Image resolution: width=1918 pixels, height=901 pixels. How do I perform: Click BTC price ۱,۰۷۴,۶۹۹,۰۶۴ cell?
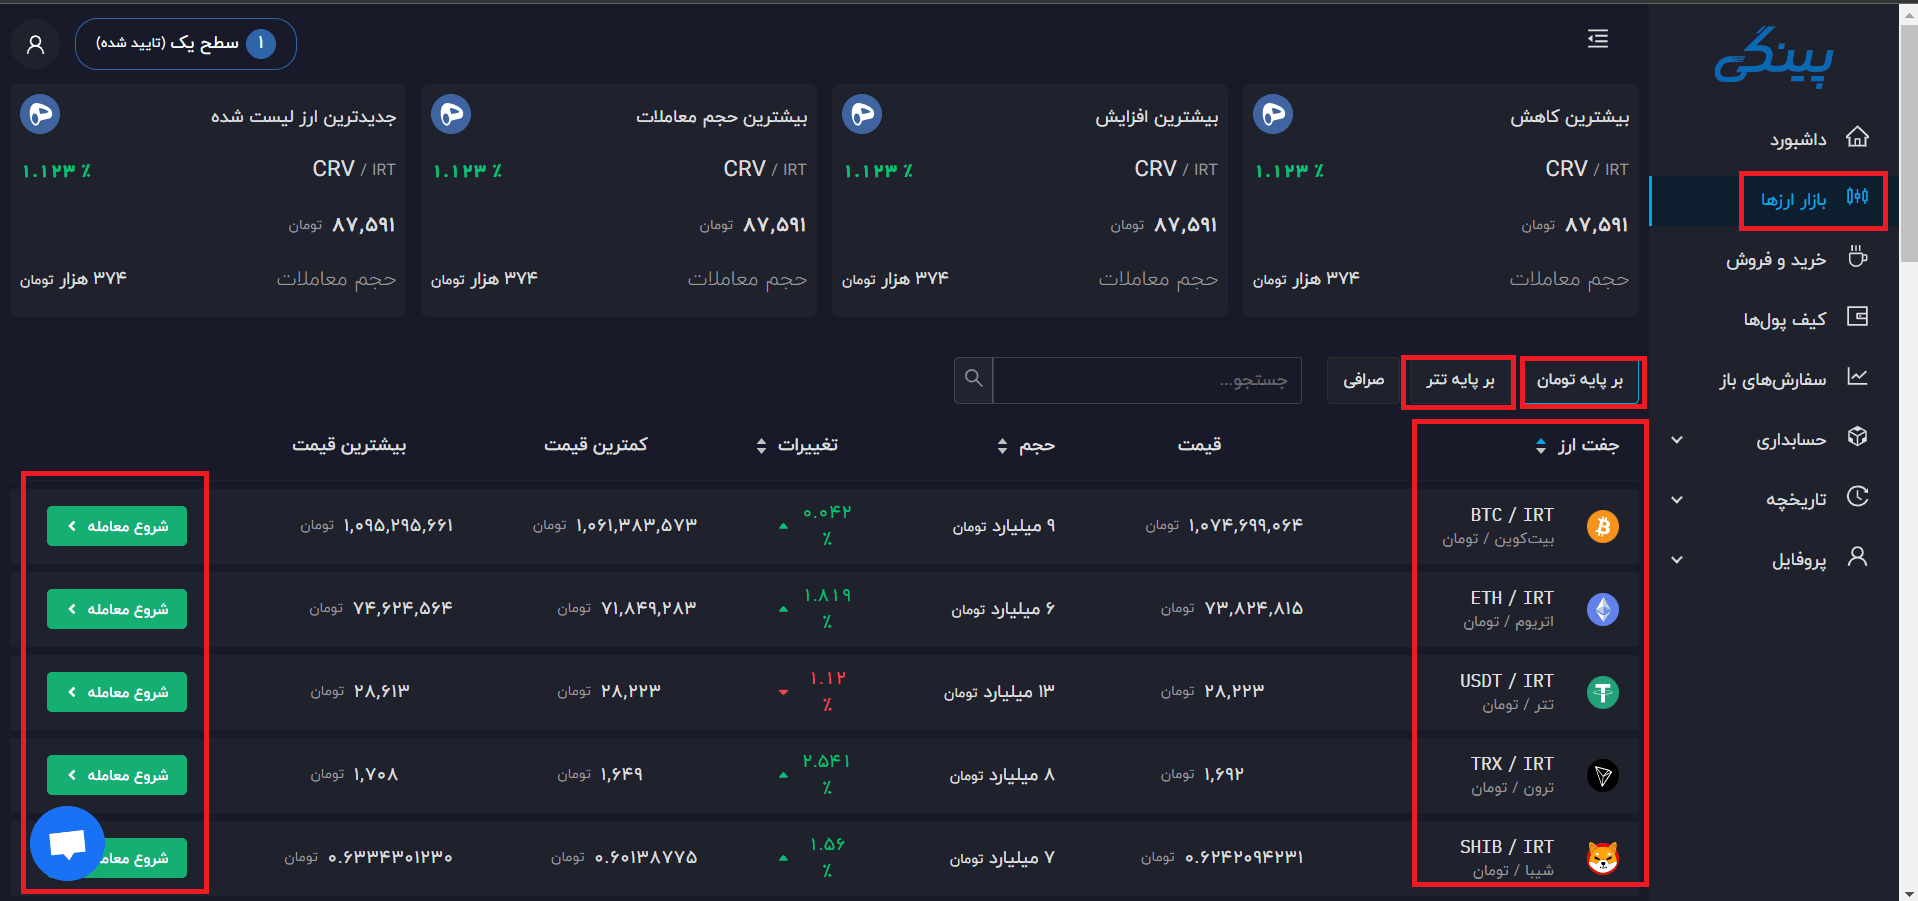click(x=1224, y=526)
